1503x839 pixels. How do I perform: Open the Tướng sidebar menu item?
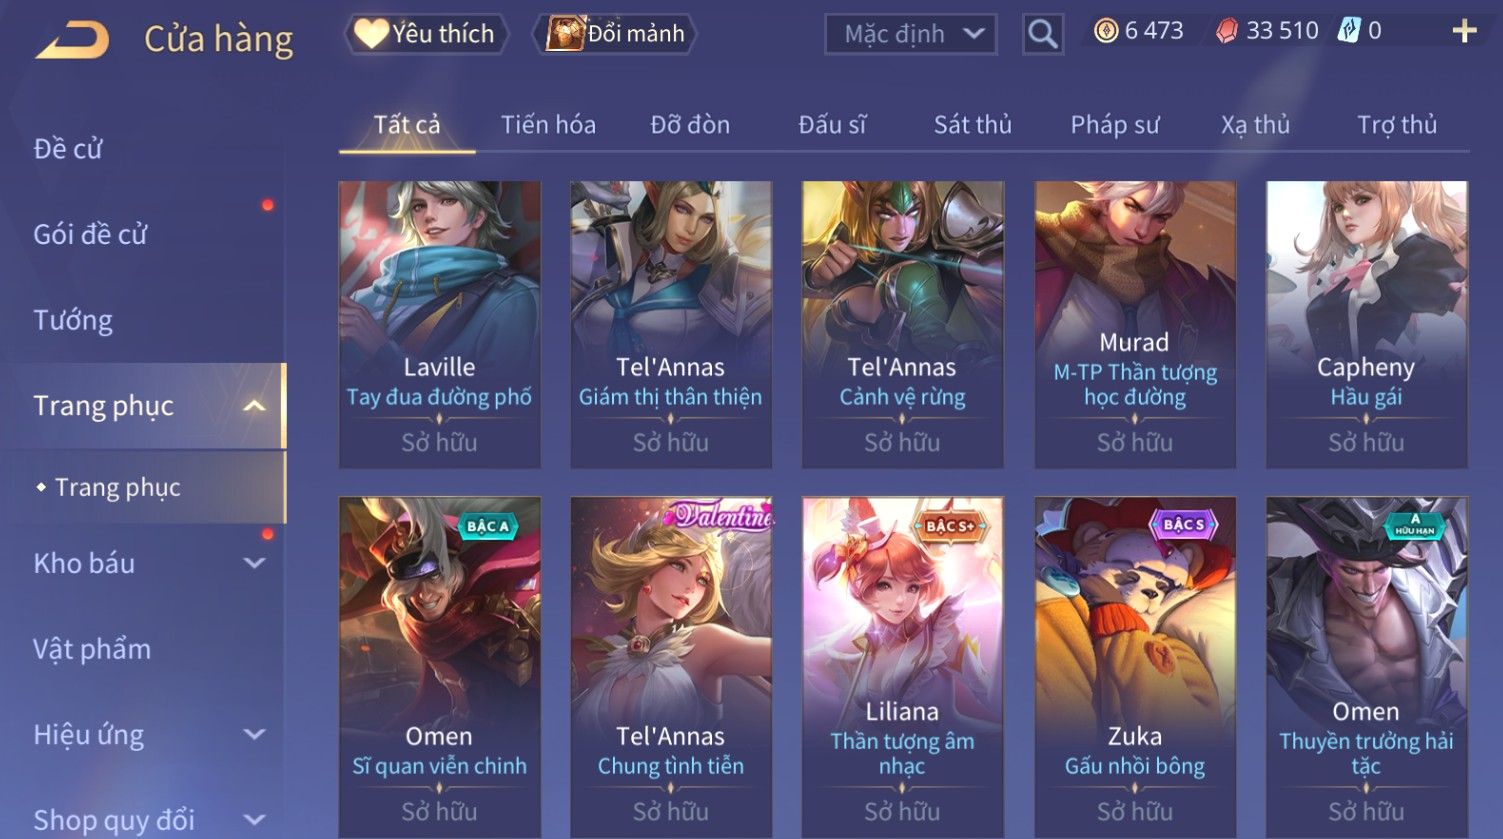(73, 320)
